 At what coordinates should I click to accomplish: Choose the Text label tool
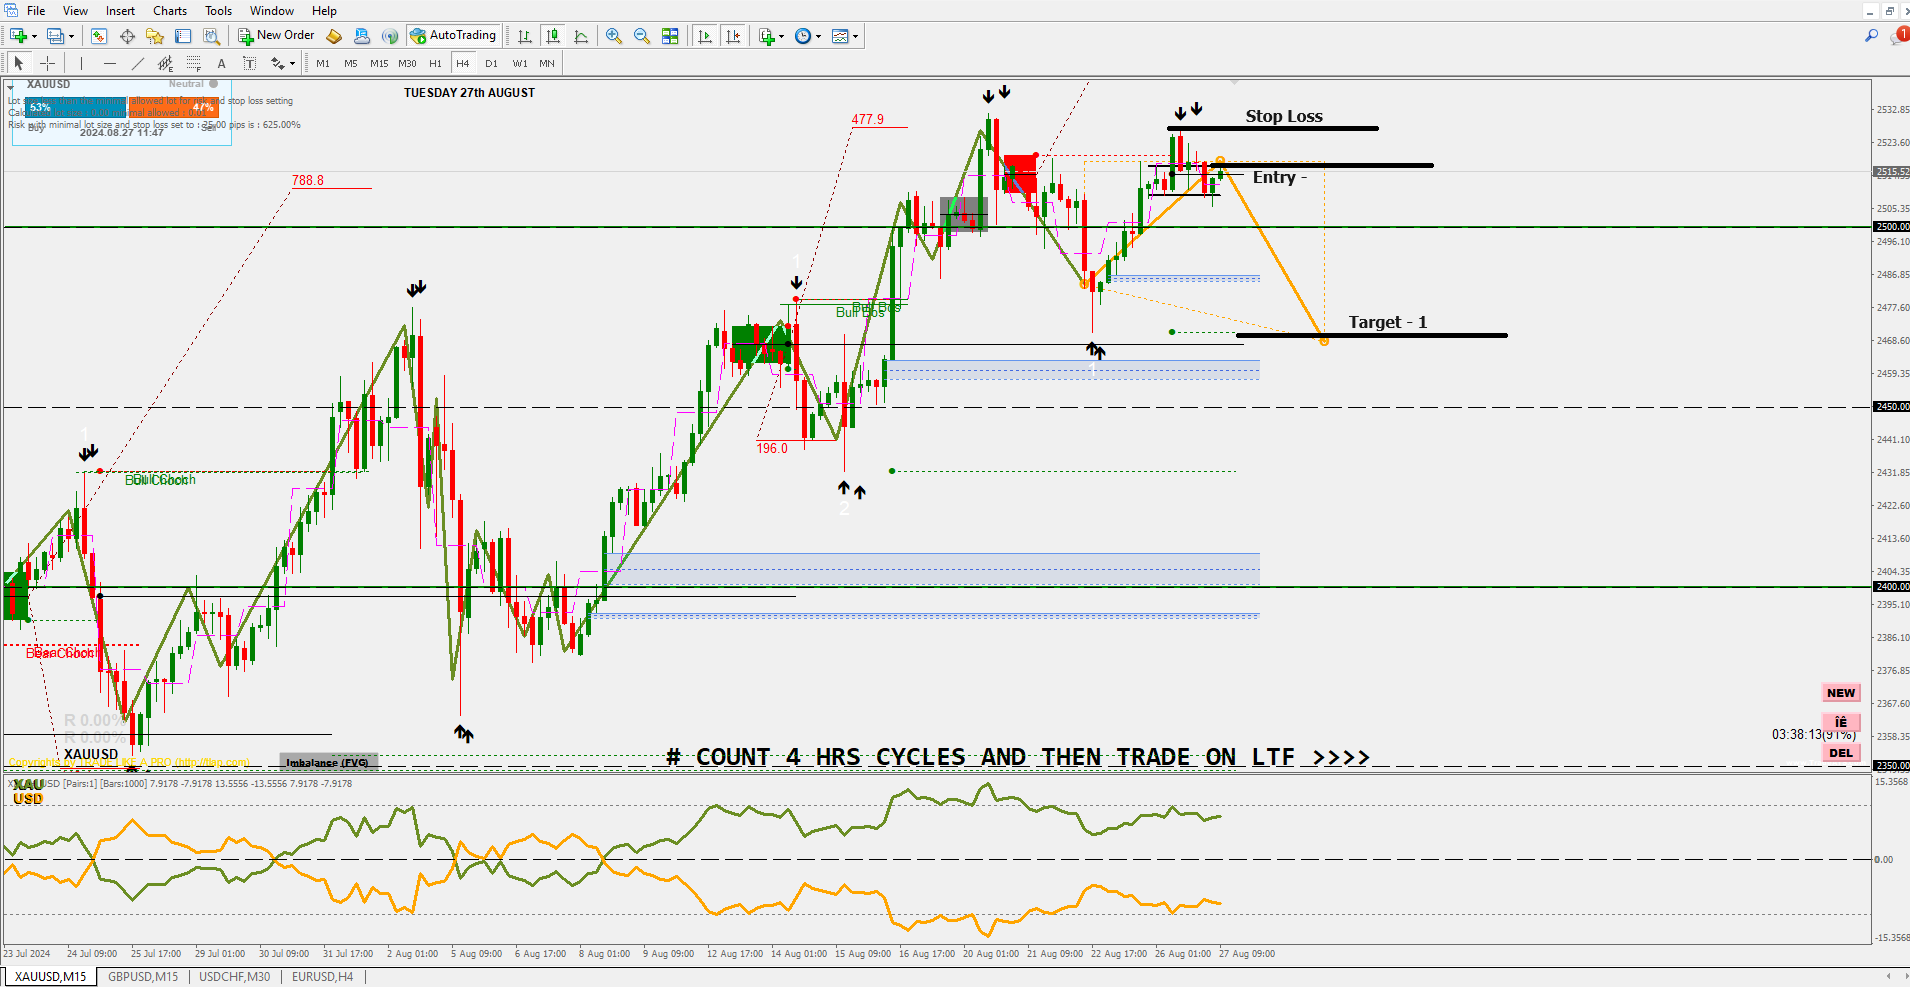[222, 63]
